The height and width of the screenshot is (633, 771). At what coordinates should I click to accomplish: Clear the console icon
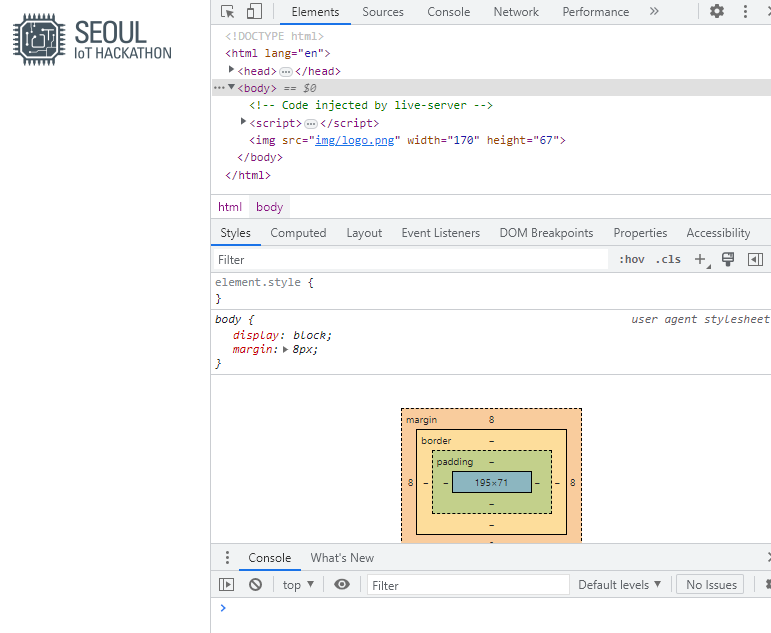point(255,584)
